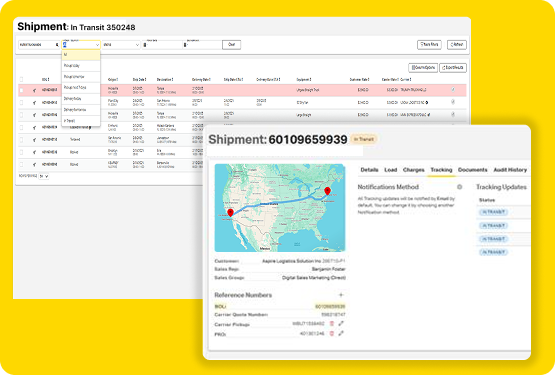Click the first date input field
The height and width of the screenshot is (375, 555).
(162, 45)
